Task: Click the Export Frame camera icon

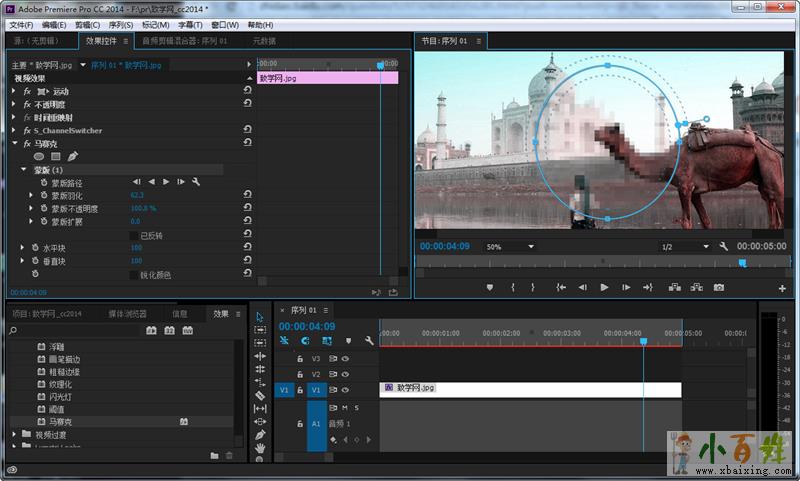Action: 718,288
